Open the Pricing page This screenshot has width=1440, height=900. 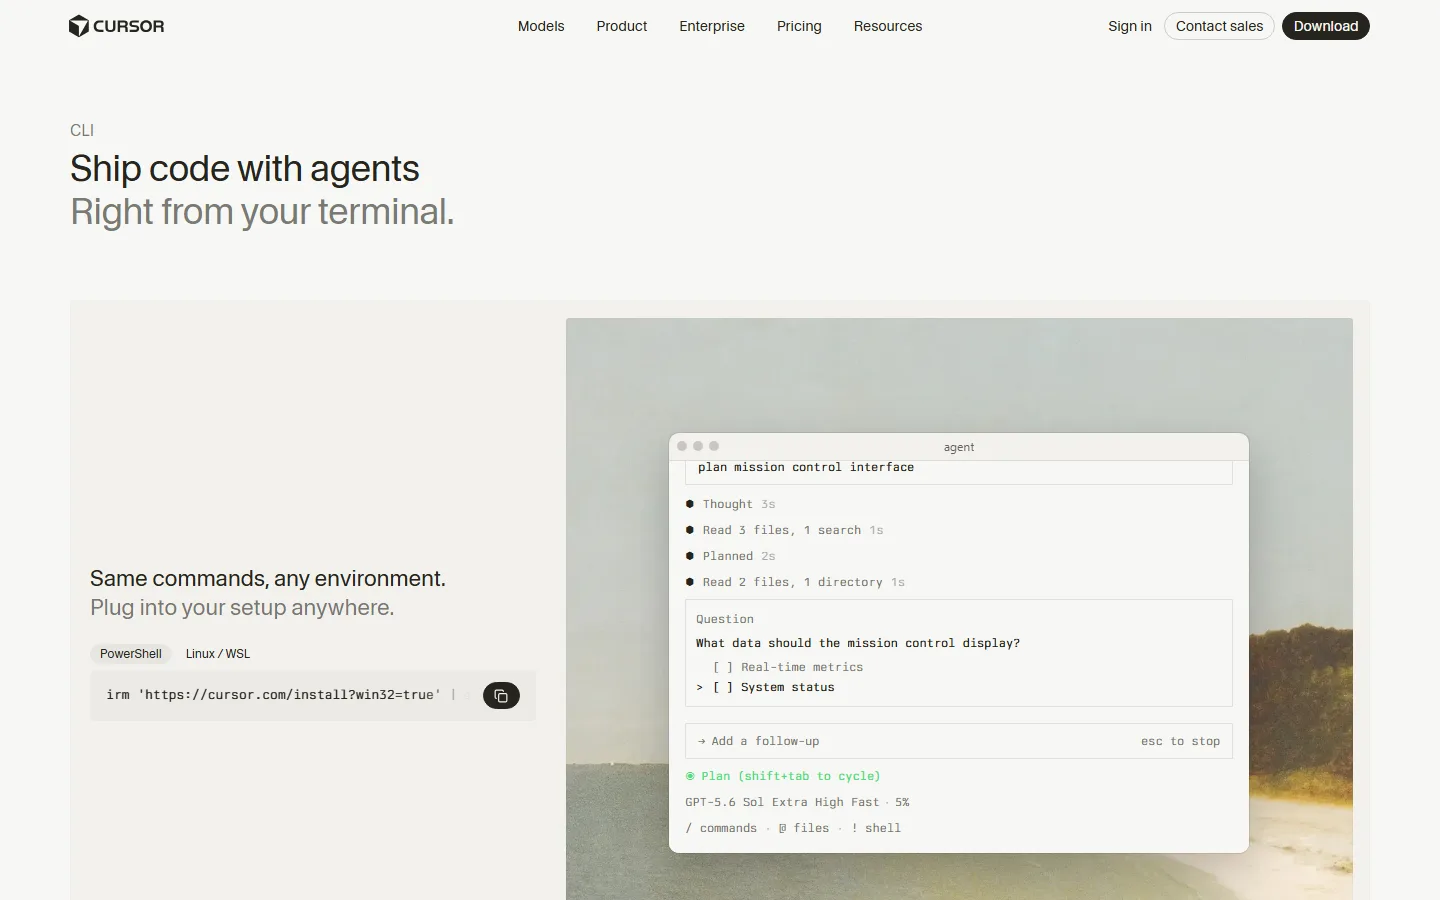(x=799, y=26)
